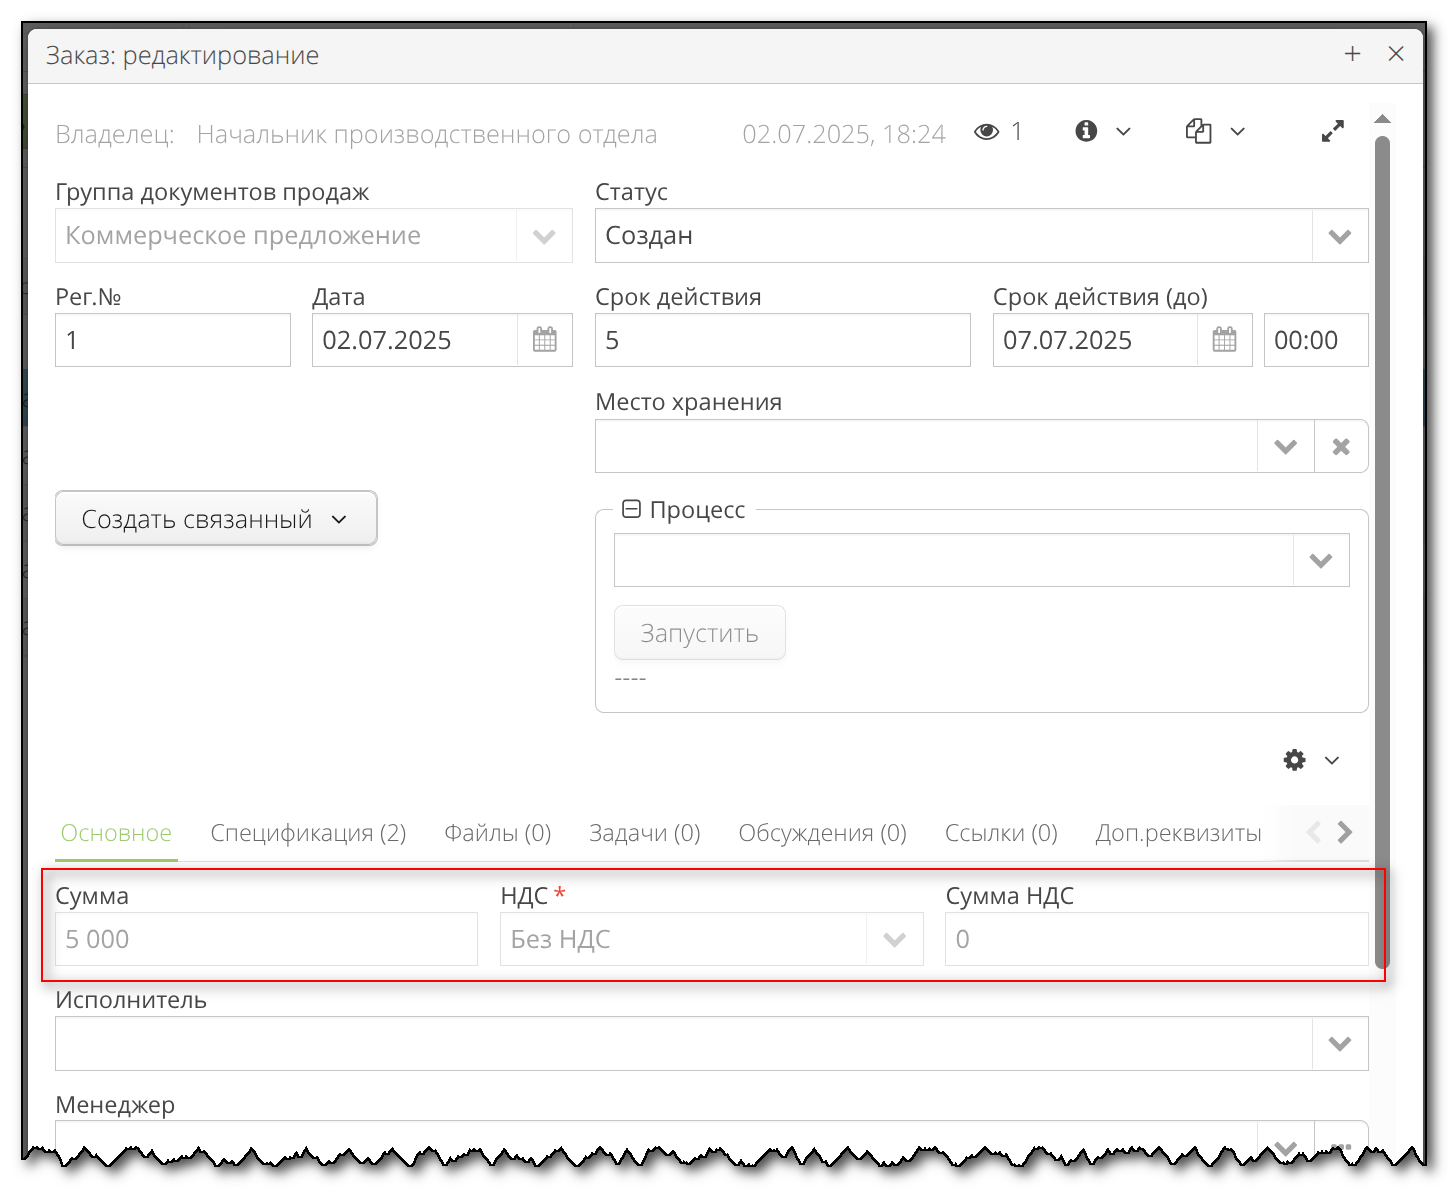Open the calendar picker next to Дата

pos(544,340)
